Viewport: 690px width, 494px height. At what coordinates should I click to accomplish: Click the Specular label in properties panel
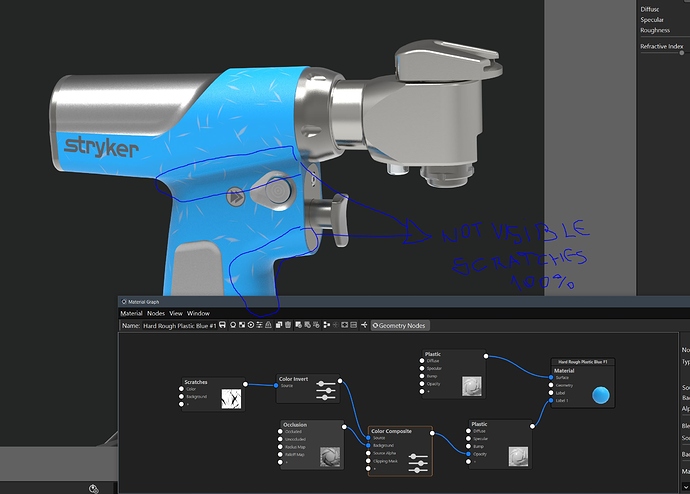(652, 20)
